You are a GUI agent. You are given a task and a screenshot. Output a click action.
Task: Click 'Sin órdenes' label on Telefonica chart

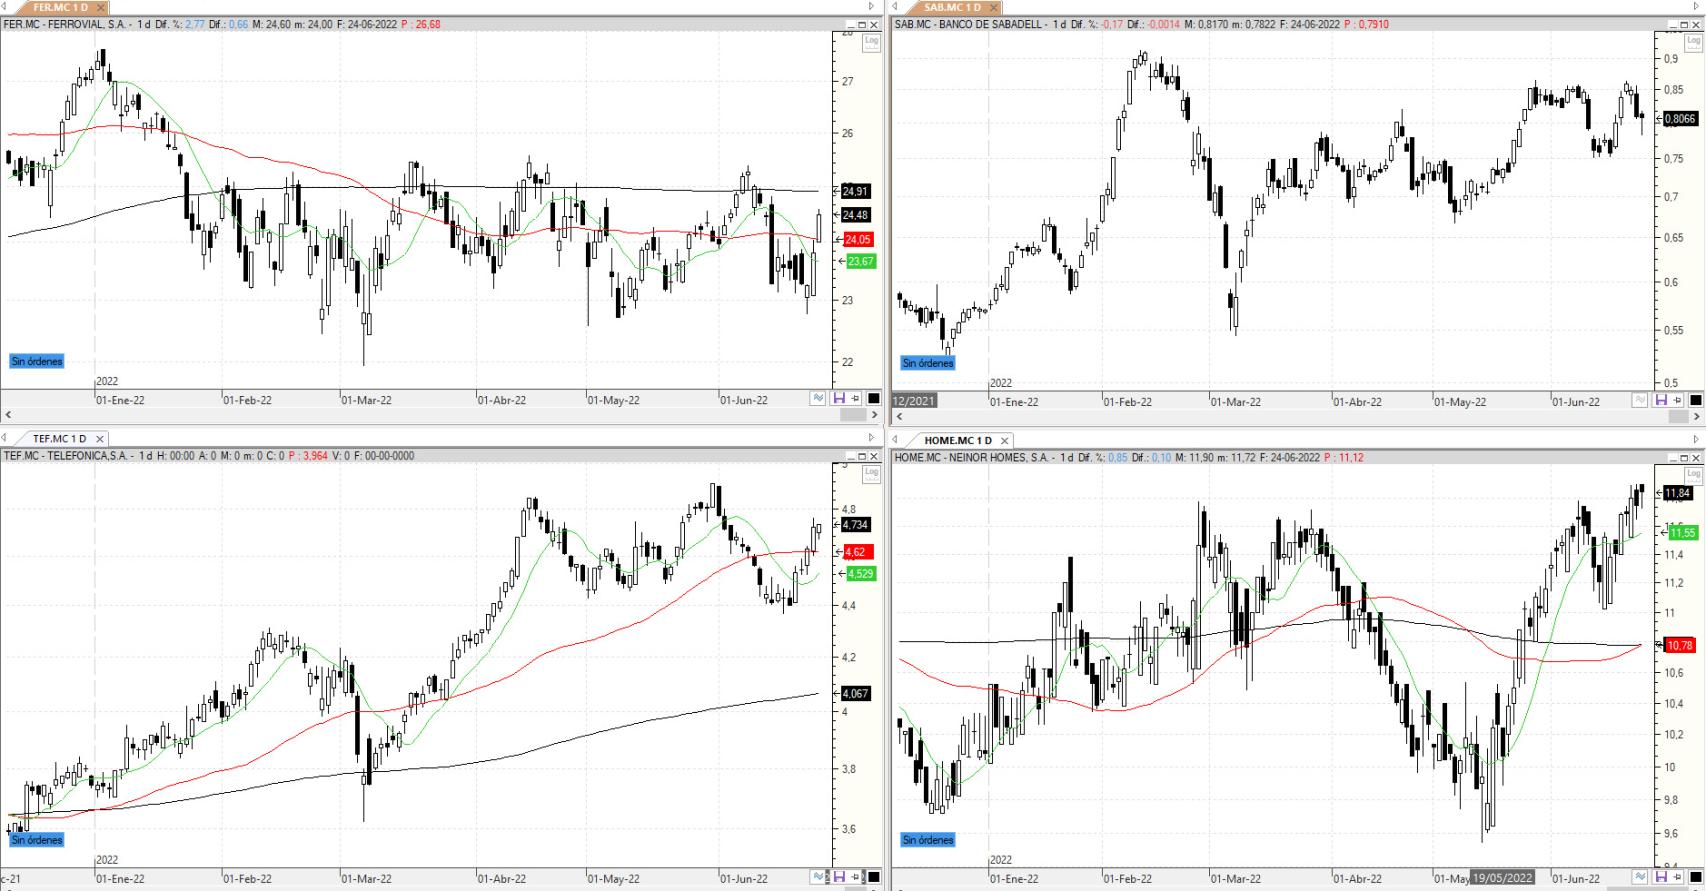click(x=37, y=840)
